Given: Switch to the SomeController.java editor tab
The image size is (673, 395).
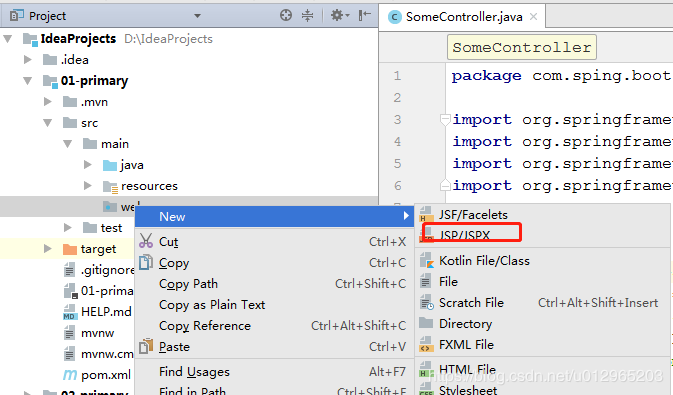Looking at the screenshot, I should [464, 17].
